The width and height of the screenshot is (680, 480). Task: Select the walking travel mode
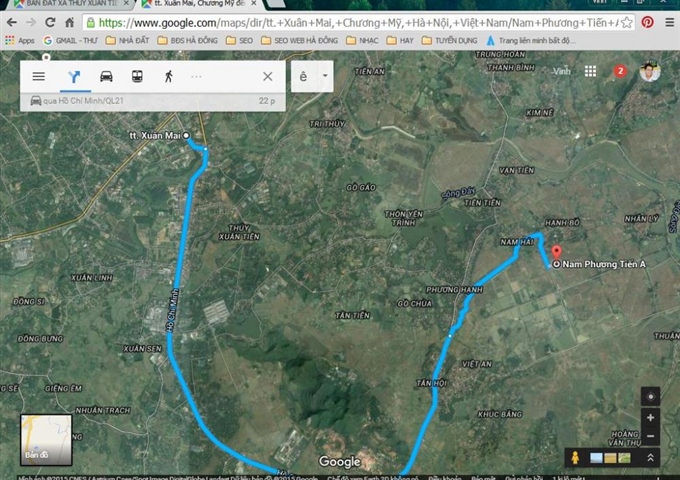[x=166, y=76]
